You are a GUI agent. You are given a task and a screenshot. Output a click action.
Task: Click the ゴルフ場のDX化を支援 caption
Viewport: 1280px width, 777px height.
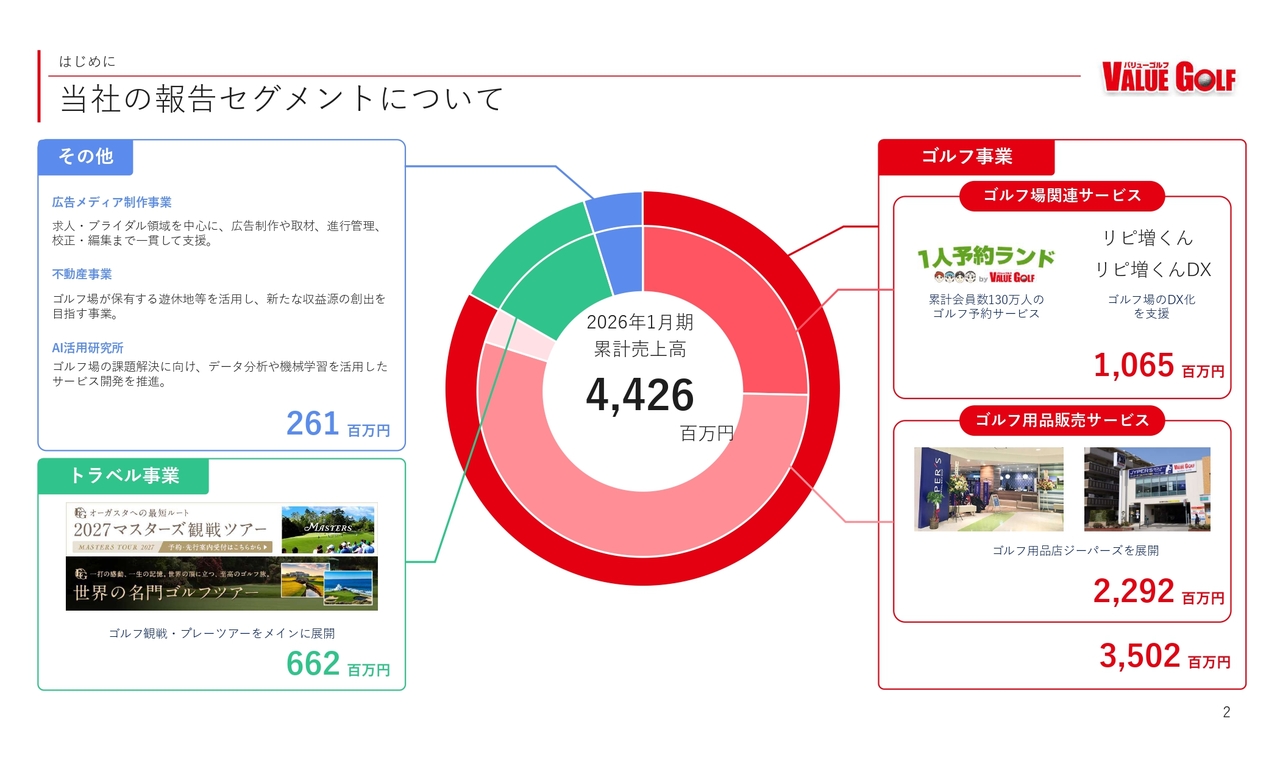tap(1151, 307)
